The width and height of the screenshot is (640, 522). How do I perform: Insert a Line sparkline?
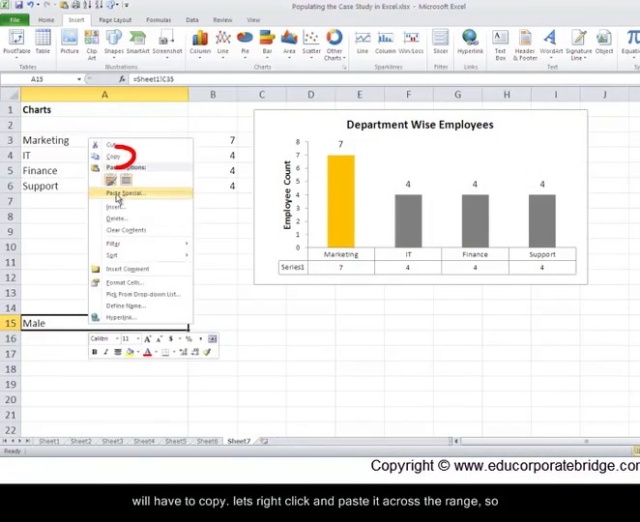362,42
